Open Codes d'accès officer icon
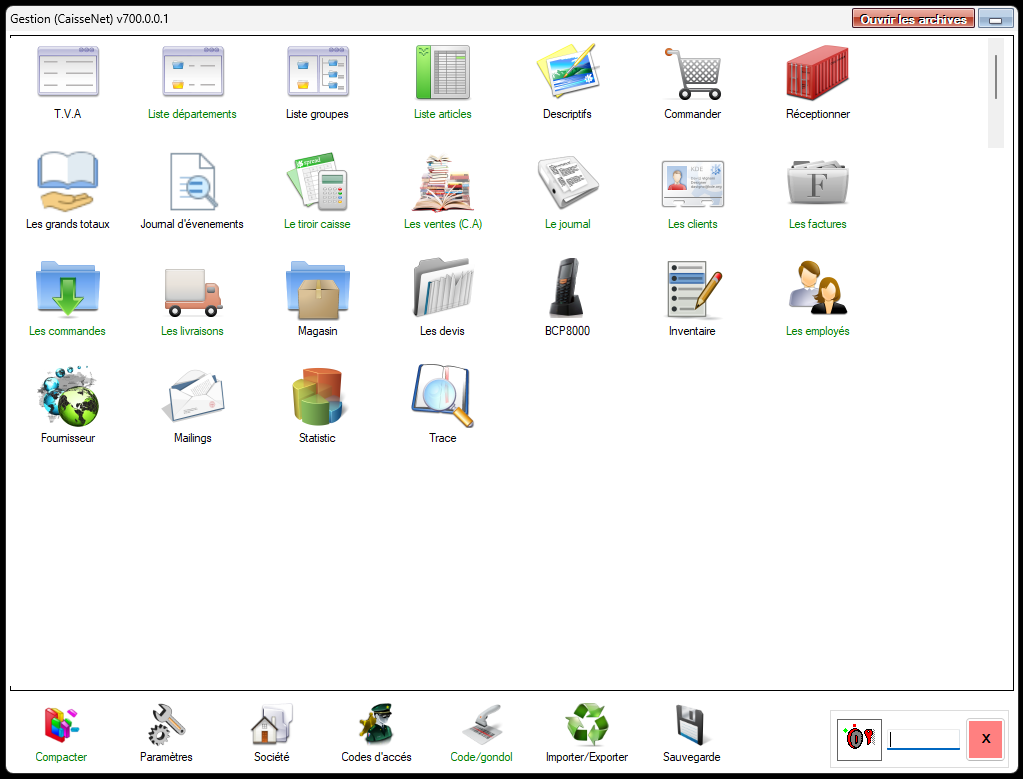 [376, 724]
